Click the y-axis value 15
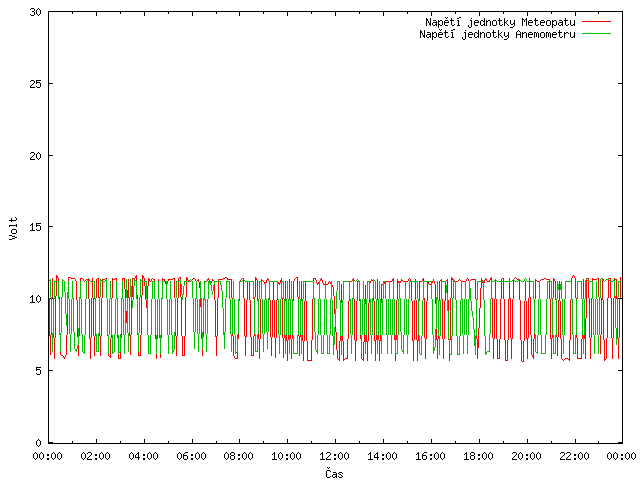The image size is (640, 480). coord(36,227)
